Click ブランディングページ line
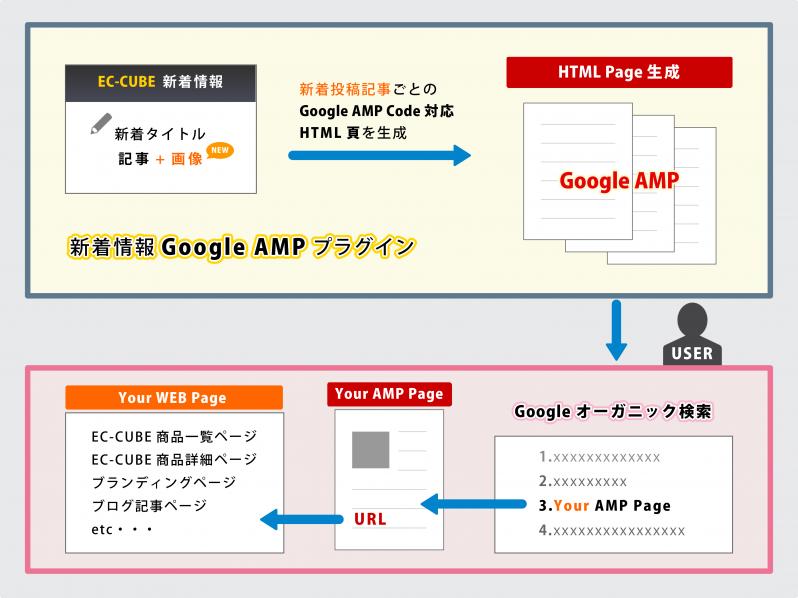Viewport: 798px width, 598px height. tap(164, 482)
